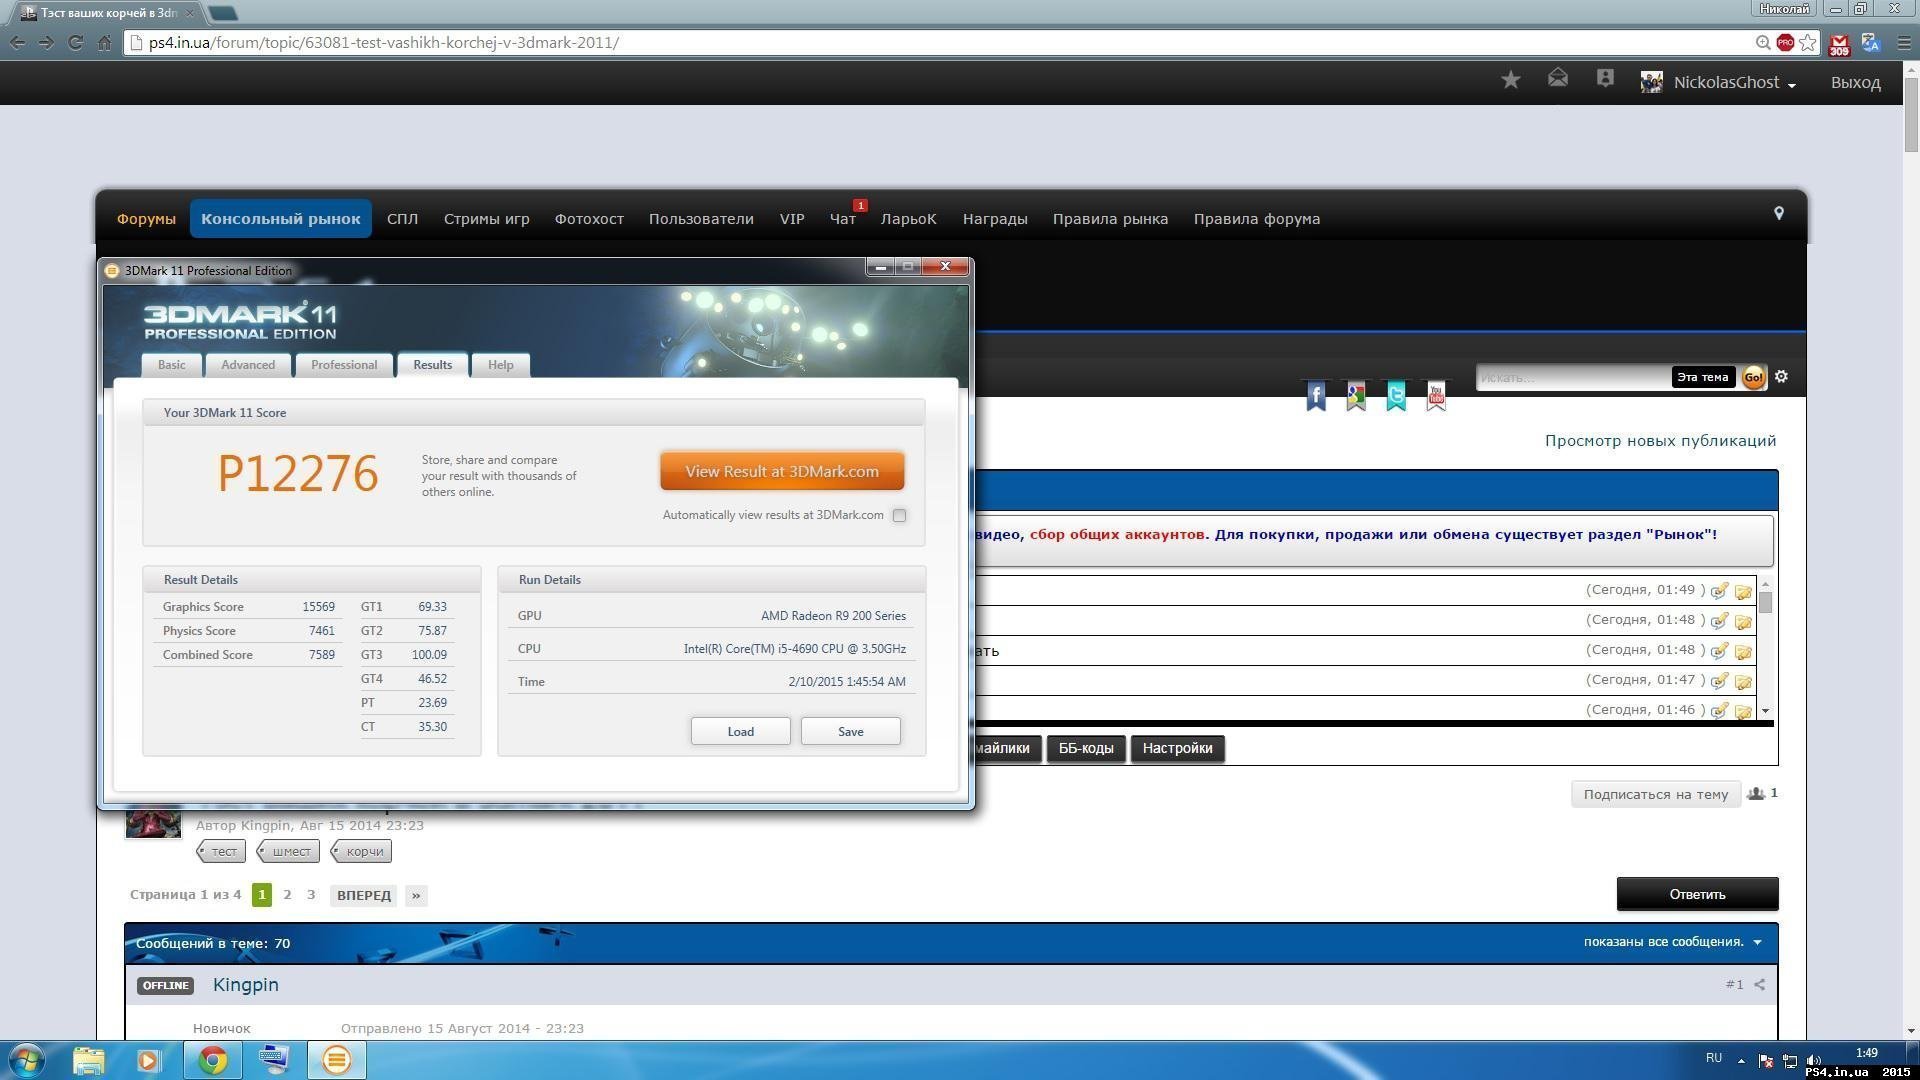Bookmark page with Chrome star icon
Viewport: 1920px width, 1080px height.
click(x=1808, y=43)
